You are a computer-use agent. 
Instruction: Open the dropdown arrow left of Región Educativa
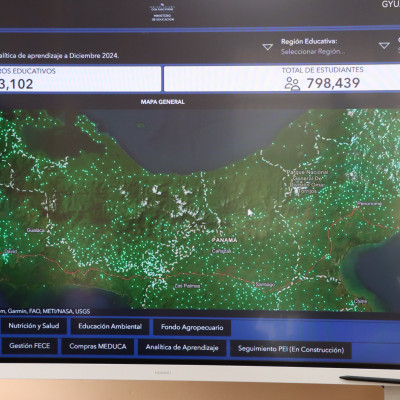[267, 47]
